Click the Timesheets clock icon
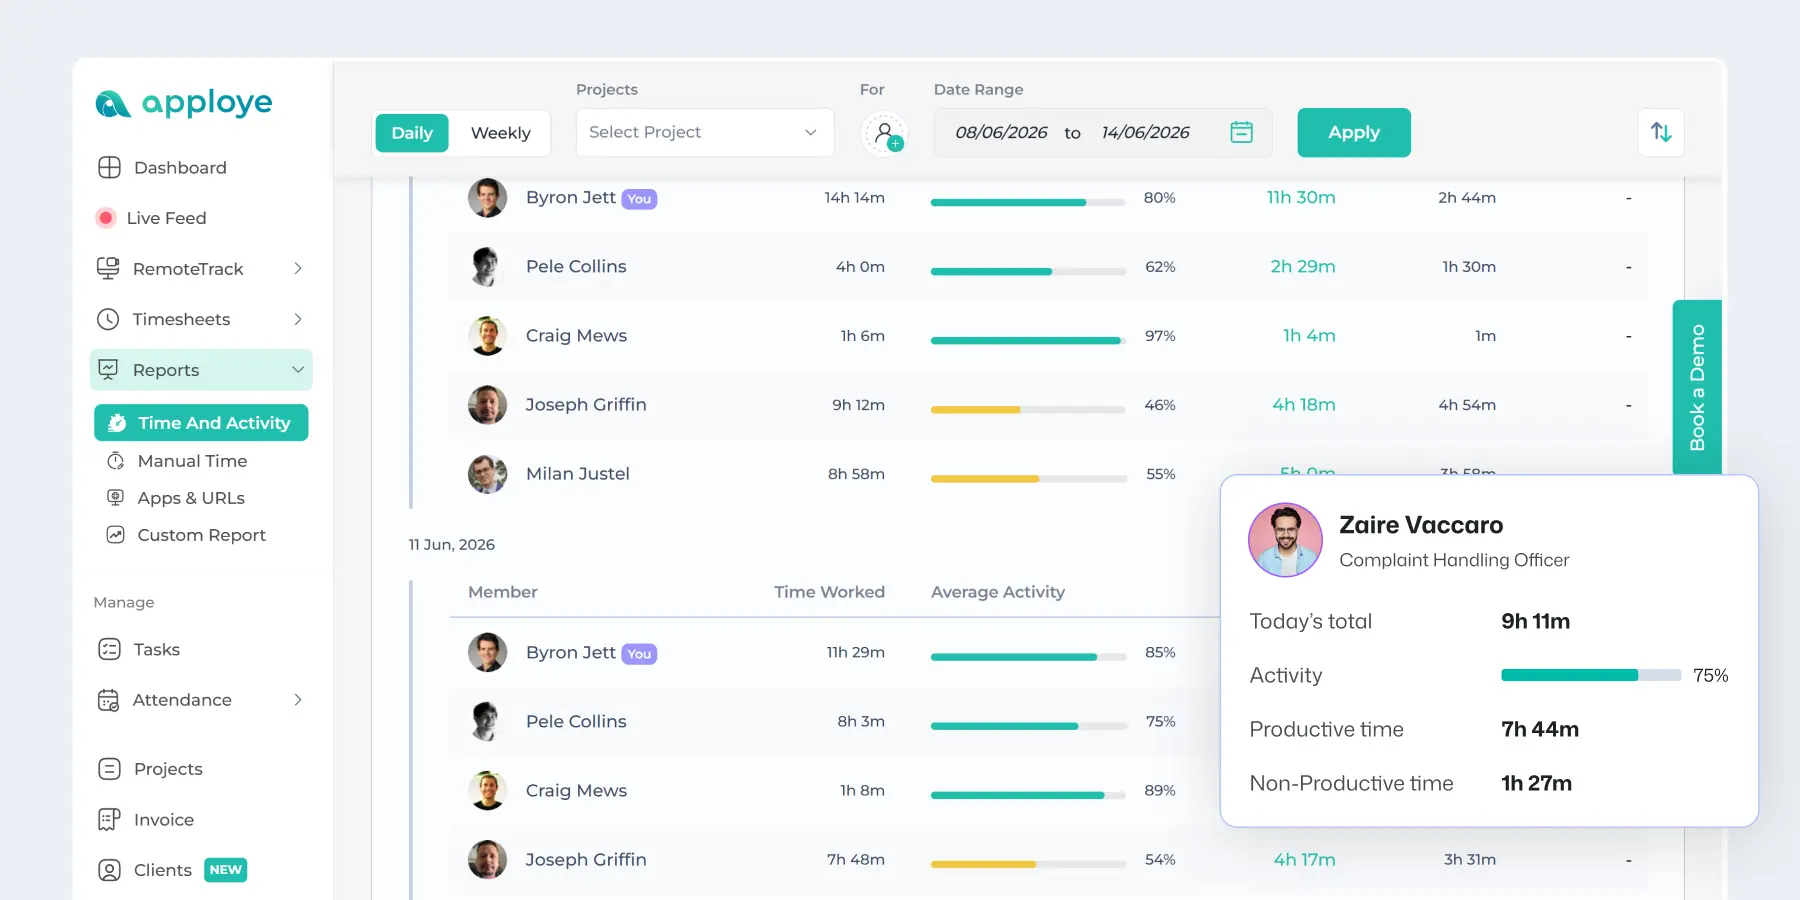1800x900 pixels. 108,319
